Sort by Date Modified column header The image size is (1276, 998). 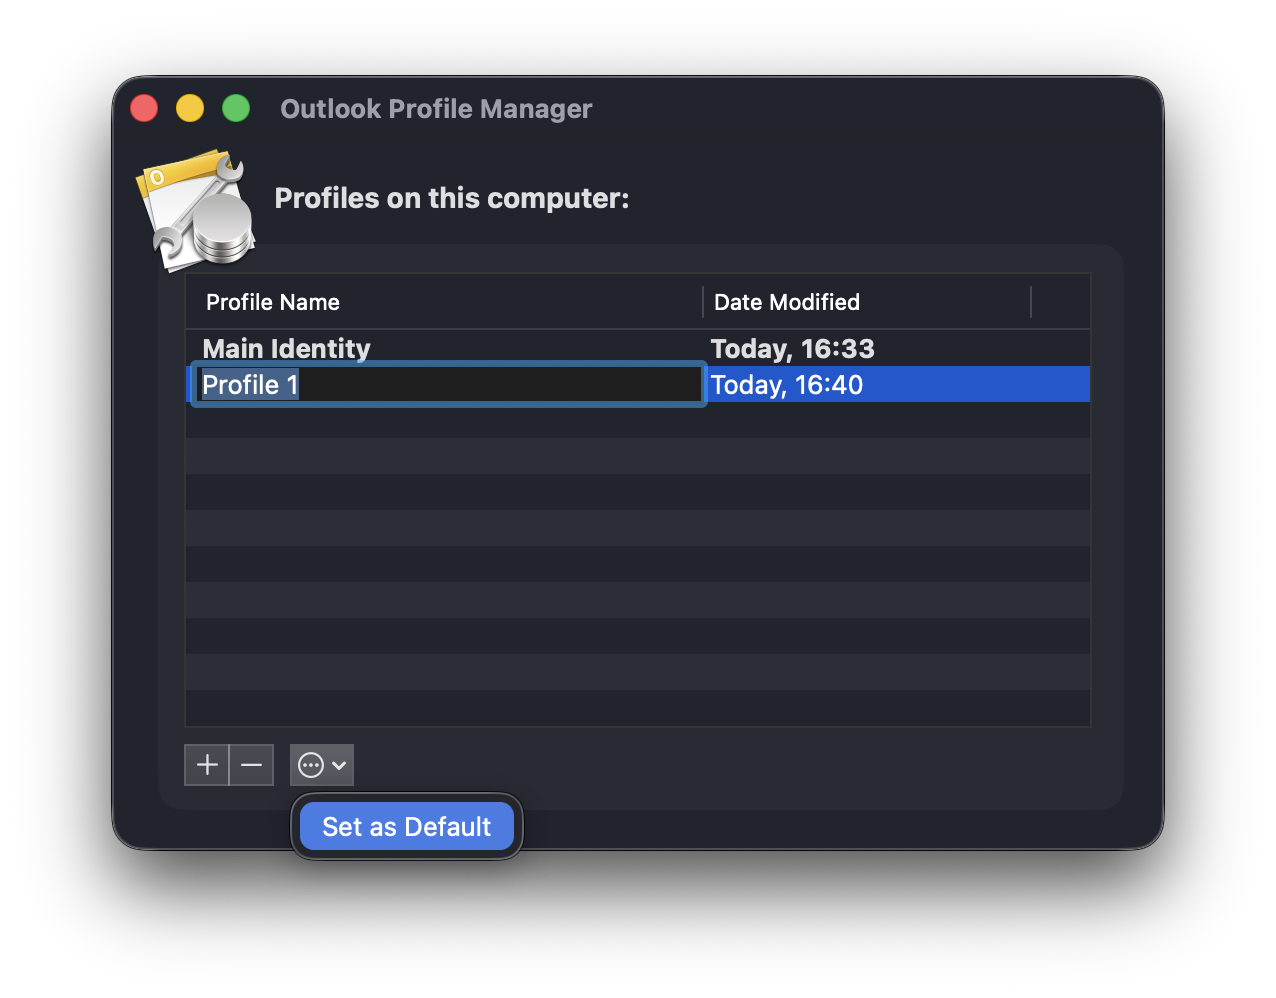point(867,302)
